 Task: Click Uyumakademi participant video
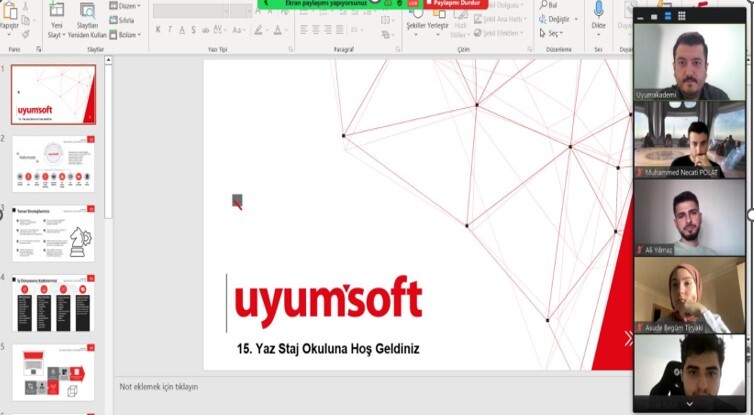(x=690, y=62)
